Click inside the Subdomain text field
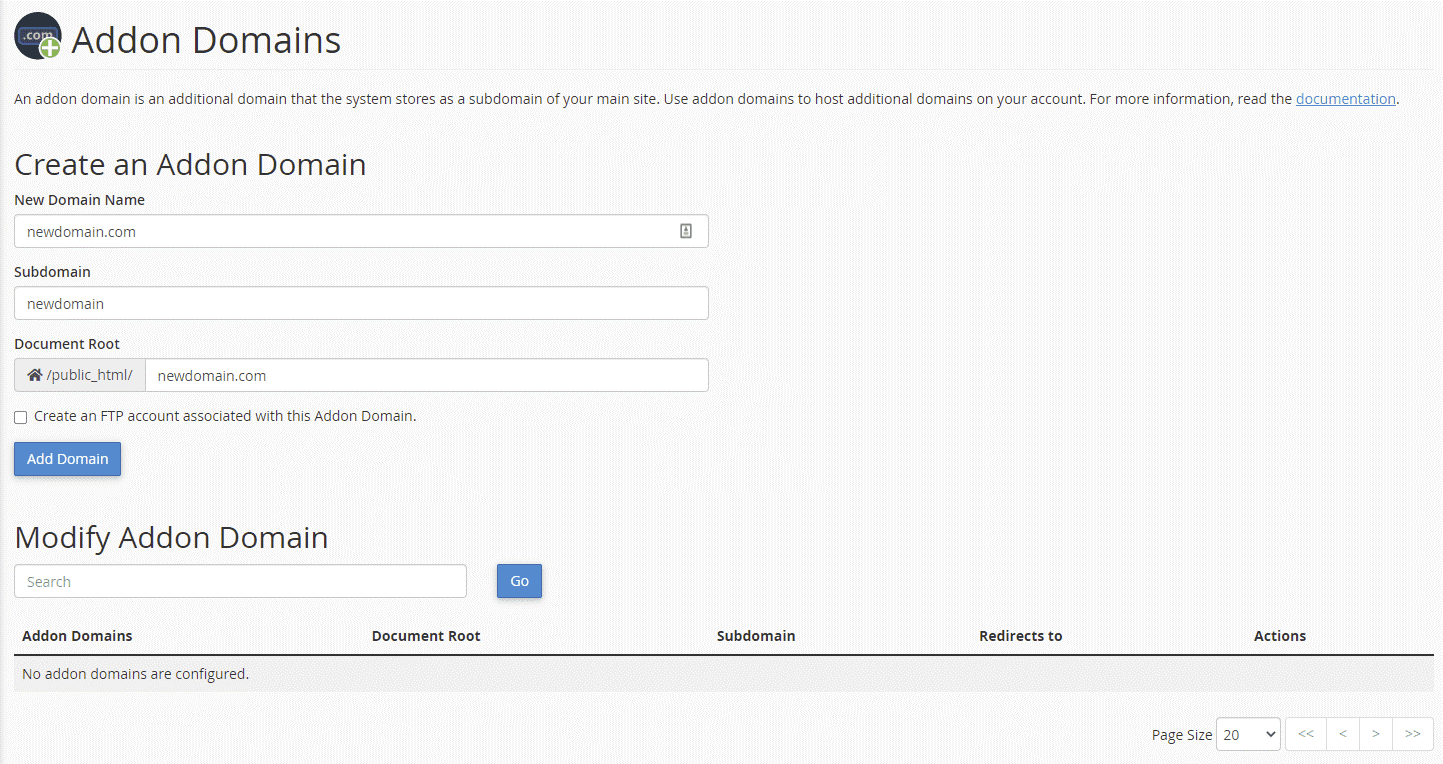The height and width of the screenshot is (764, 1443). pyautogui.click(x=360, y=303)
